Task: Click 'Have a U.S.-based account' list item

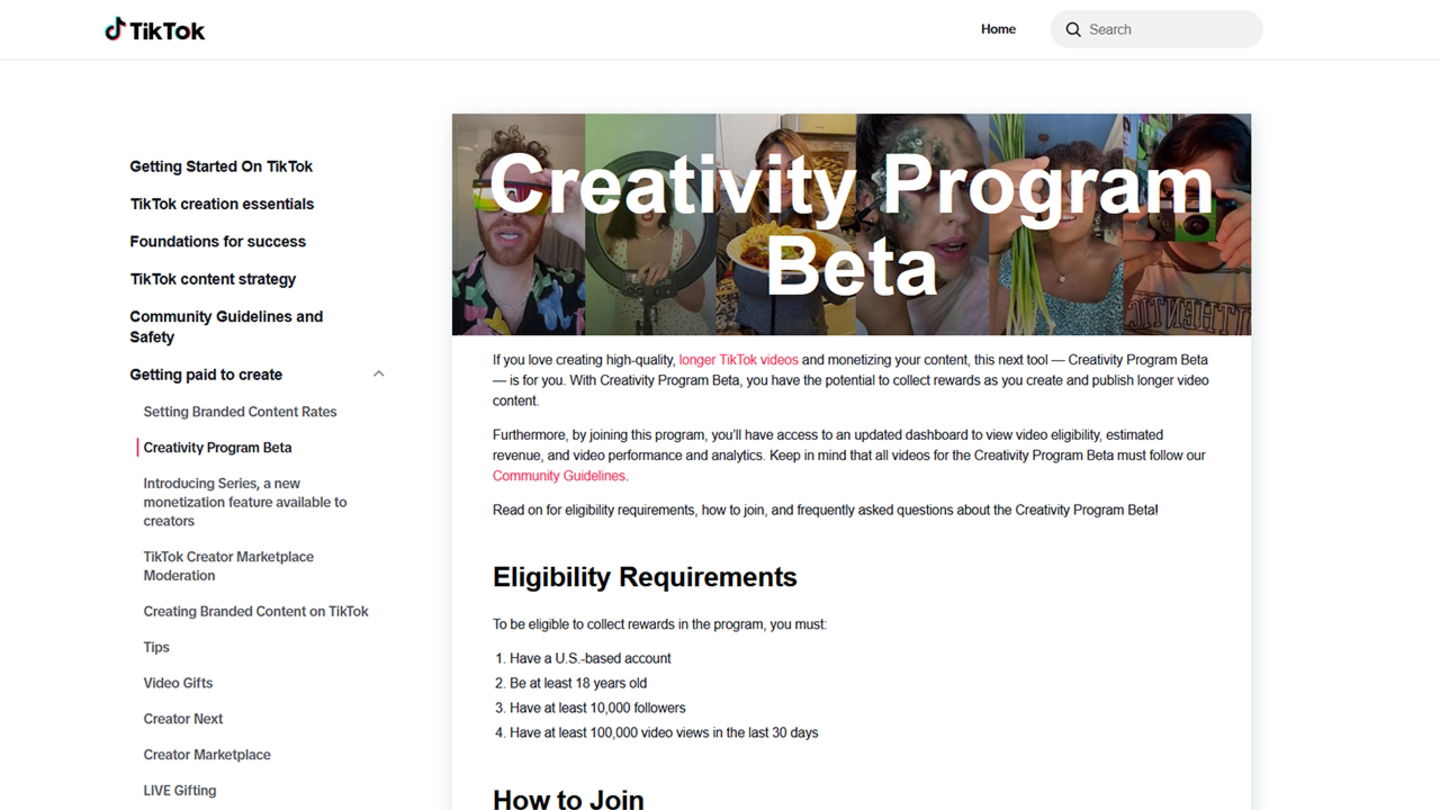Action: pyautogui.click(x=590, y=658)
